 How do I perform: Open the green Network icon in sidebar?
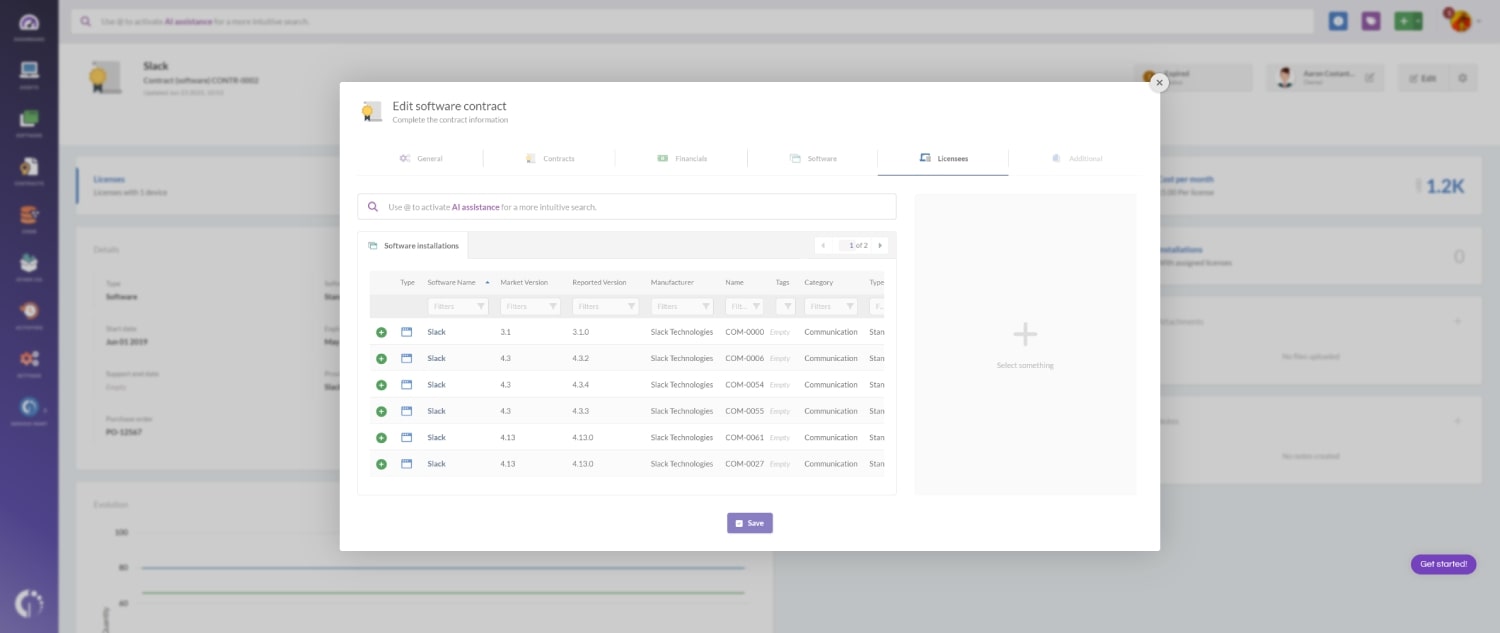(29, 120)
